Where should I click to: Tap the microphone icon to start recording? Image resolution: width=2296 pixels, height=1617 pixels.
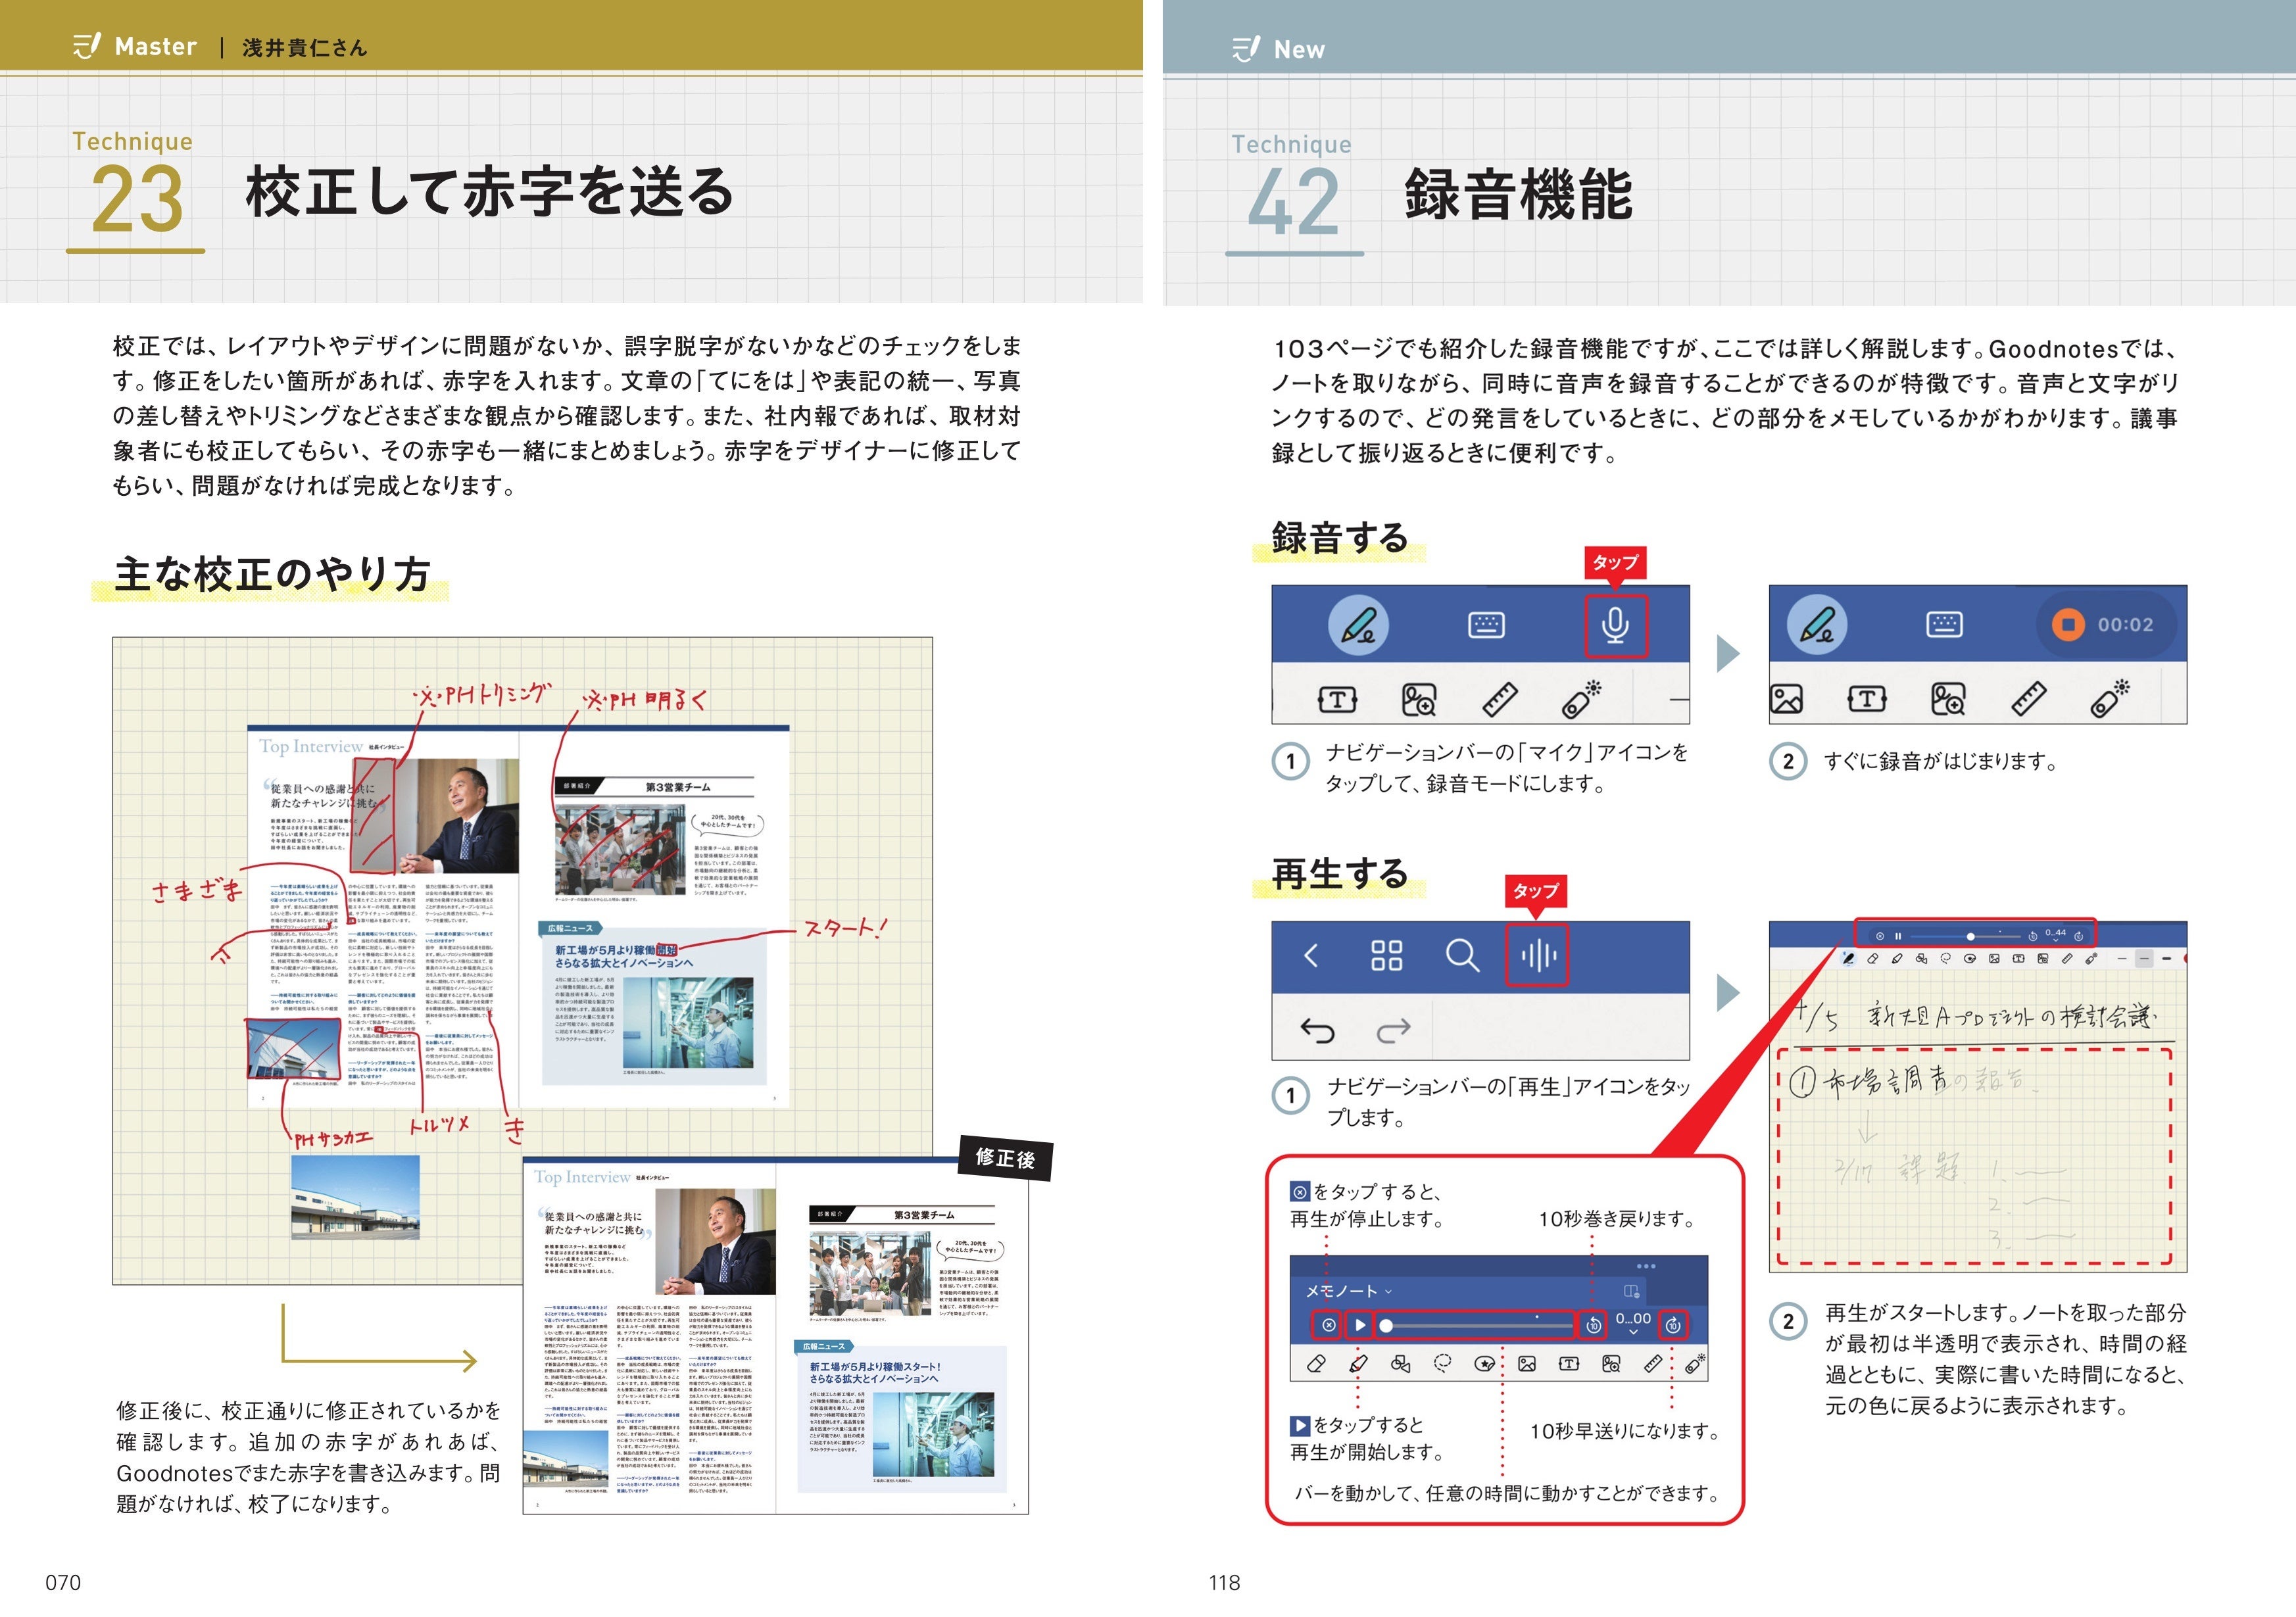1615,625
